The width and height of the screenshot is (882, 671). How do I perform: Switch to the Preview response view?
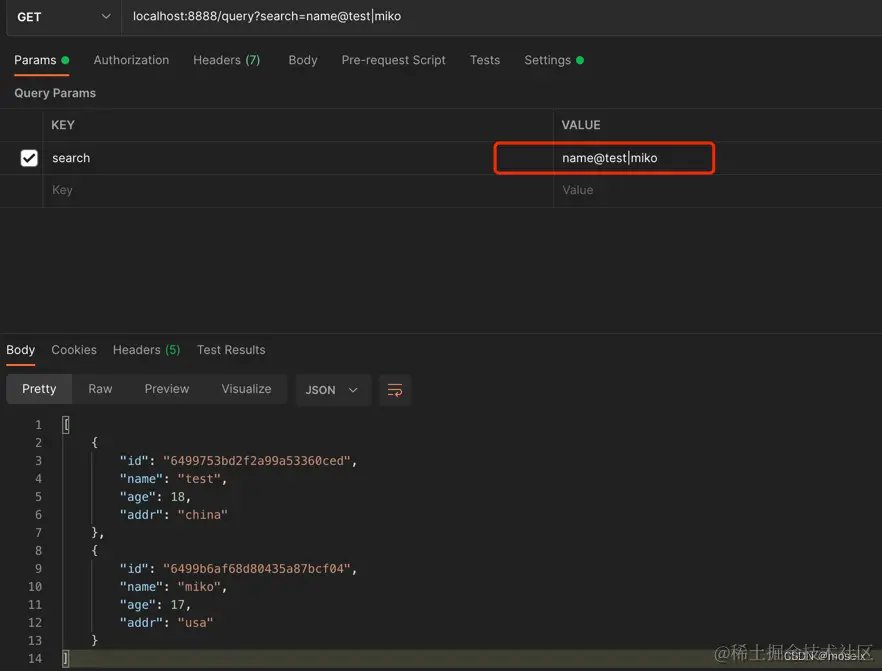pos(166,389)
